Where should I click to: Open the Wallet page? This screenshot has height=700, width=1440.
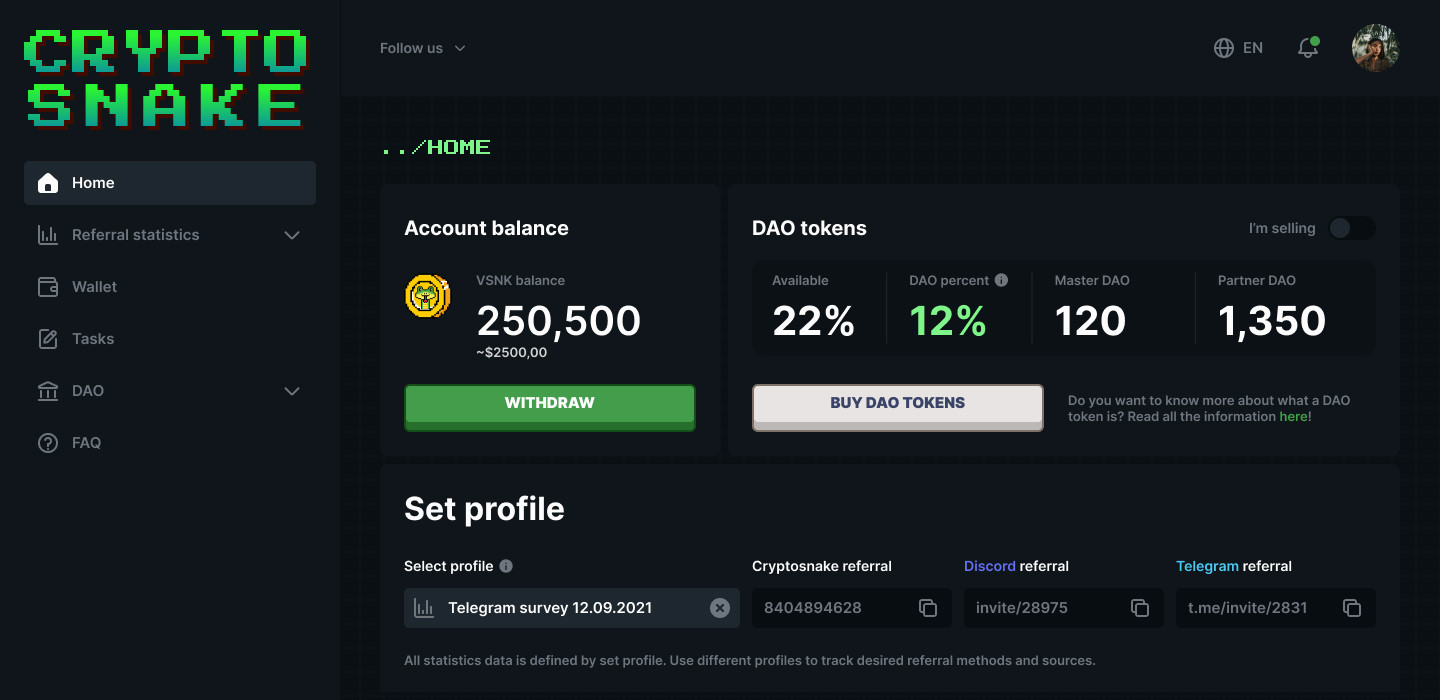point(94,287)
